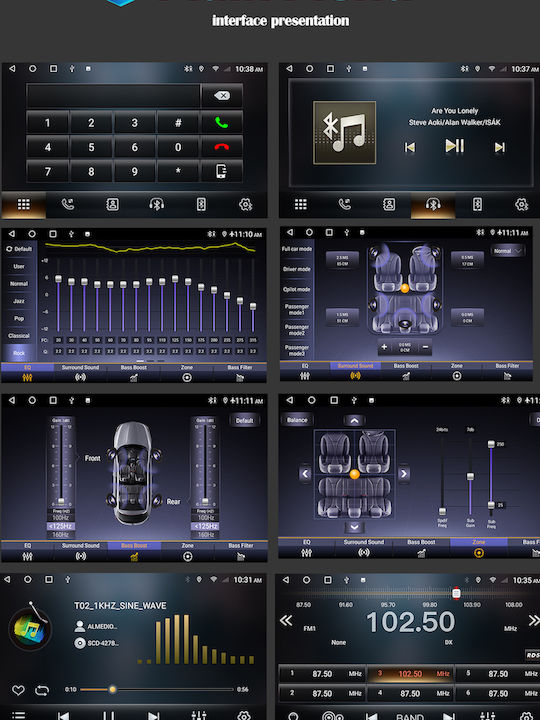Select <125Hz in the Front frequency list
The image size is (540, 720).
[61, 526]
